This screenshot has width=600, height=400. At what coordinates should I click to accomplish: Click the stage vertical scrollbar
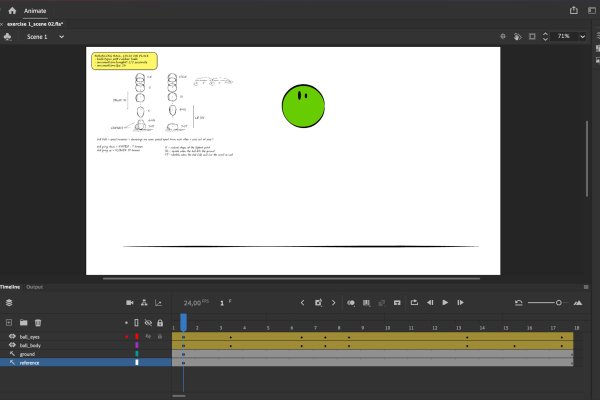(x=587, y=159)
